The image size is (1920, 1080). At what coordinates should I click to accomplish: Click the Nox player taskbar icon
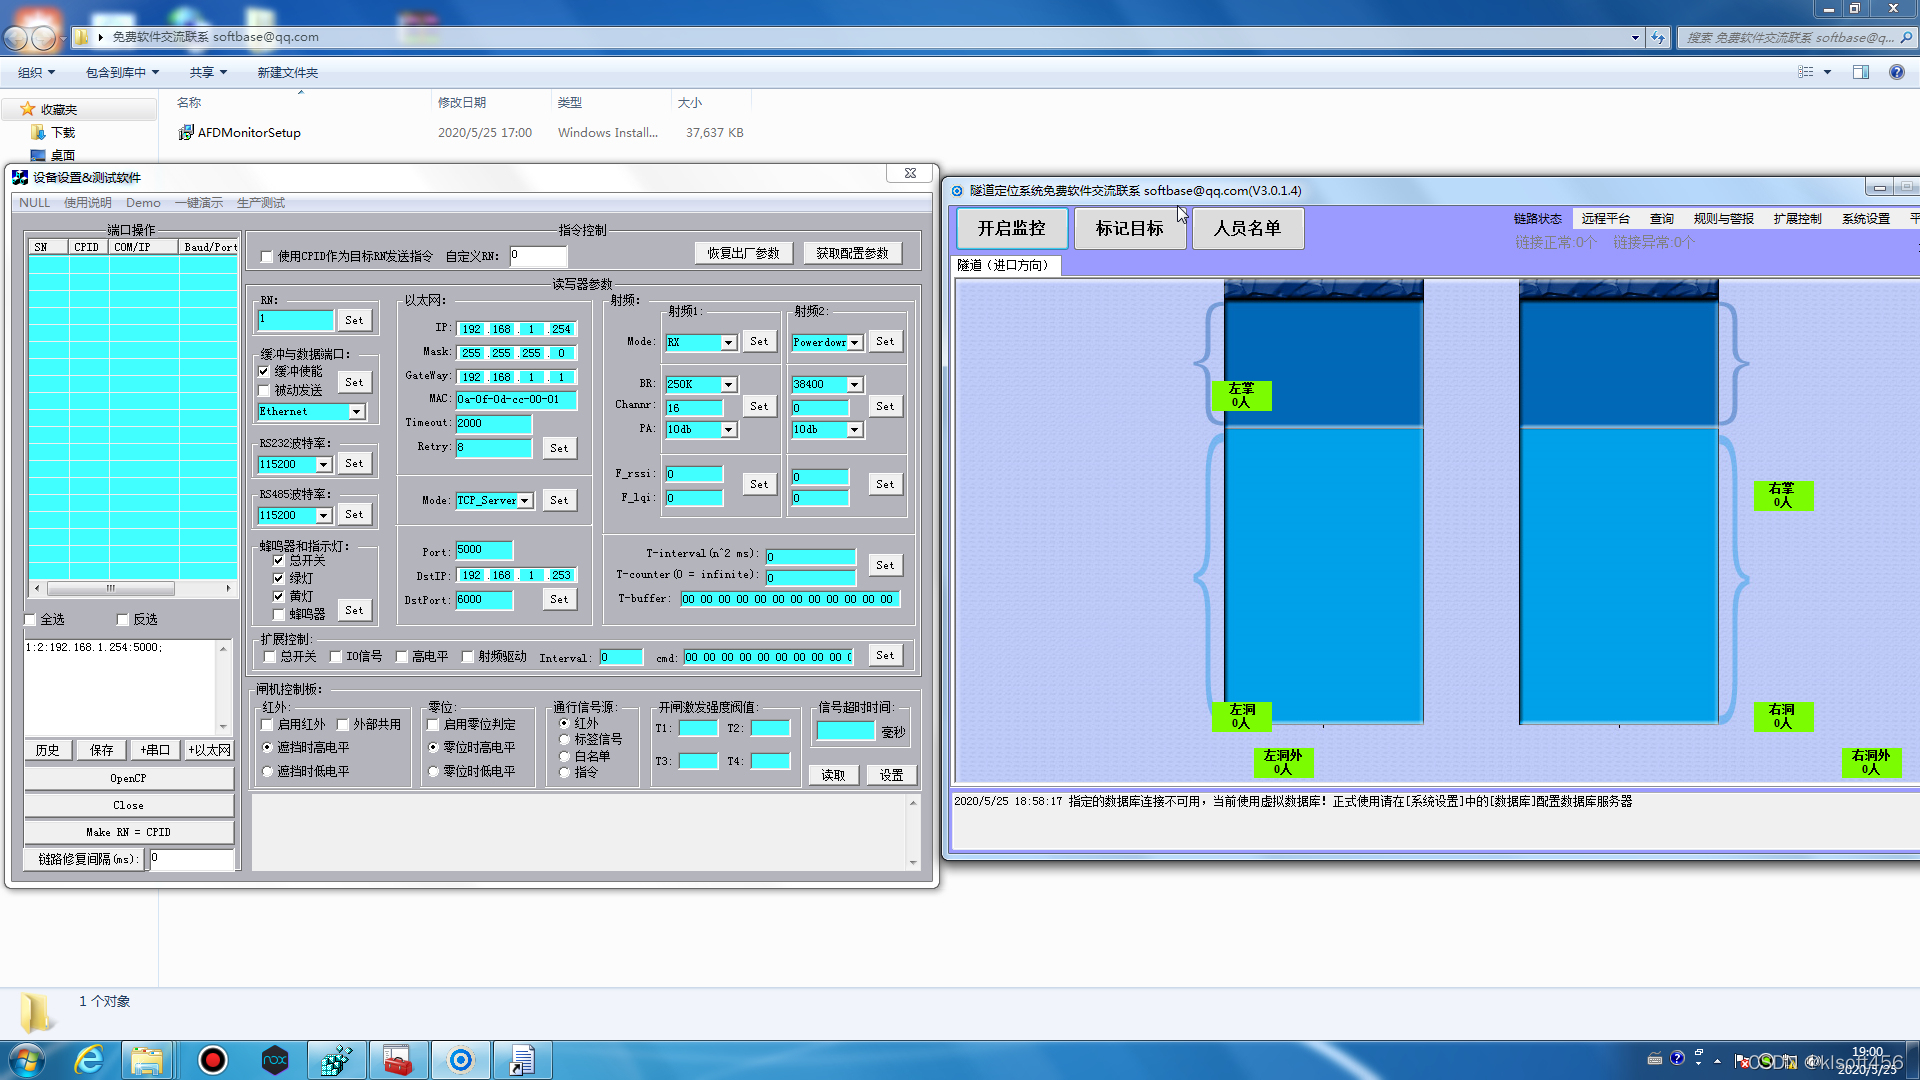pyautogui.click(x=275, y=1060)
